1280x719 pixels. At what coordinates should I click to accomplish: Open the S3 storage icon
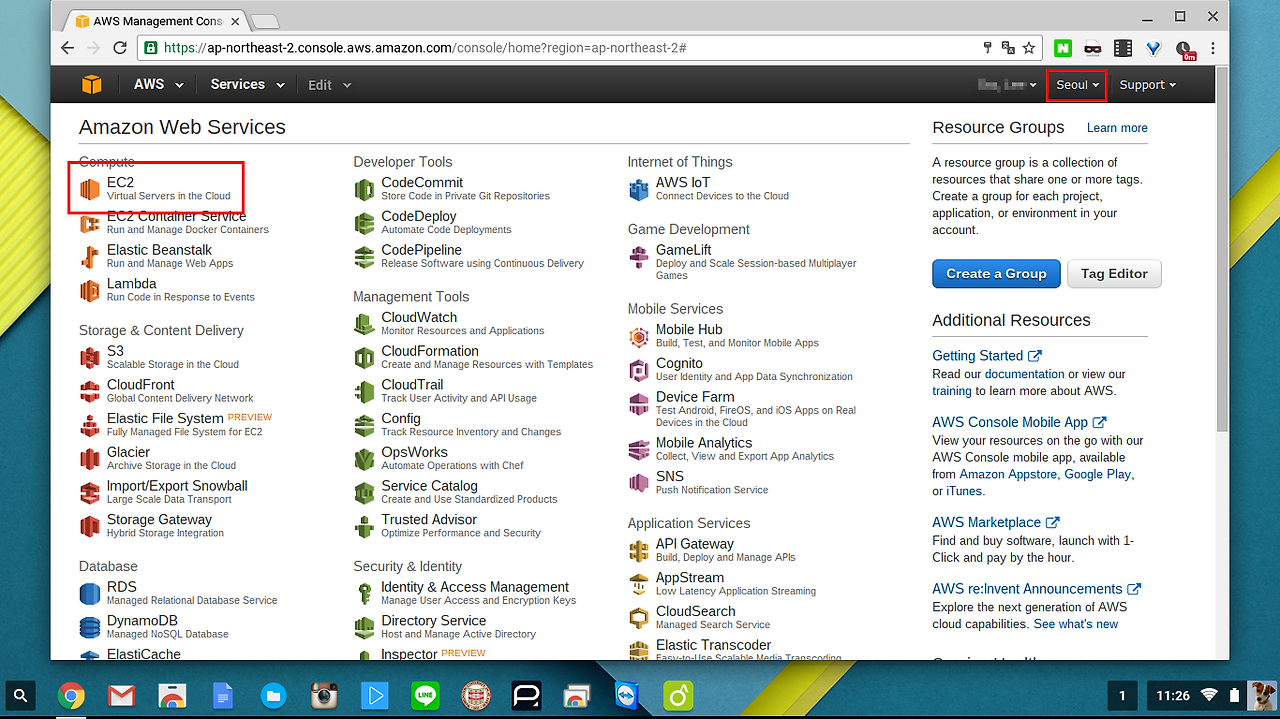pos(90,358)
